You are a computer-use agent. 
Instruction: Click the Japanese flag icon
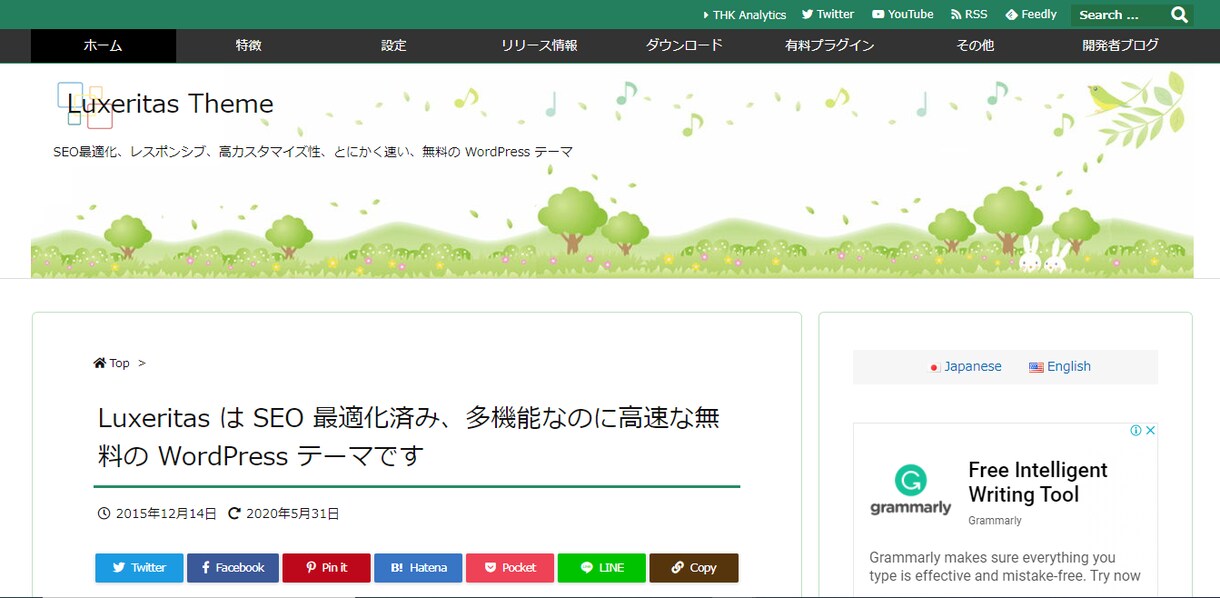(935, 367)
